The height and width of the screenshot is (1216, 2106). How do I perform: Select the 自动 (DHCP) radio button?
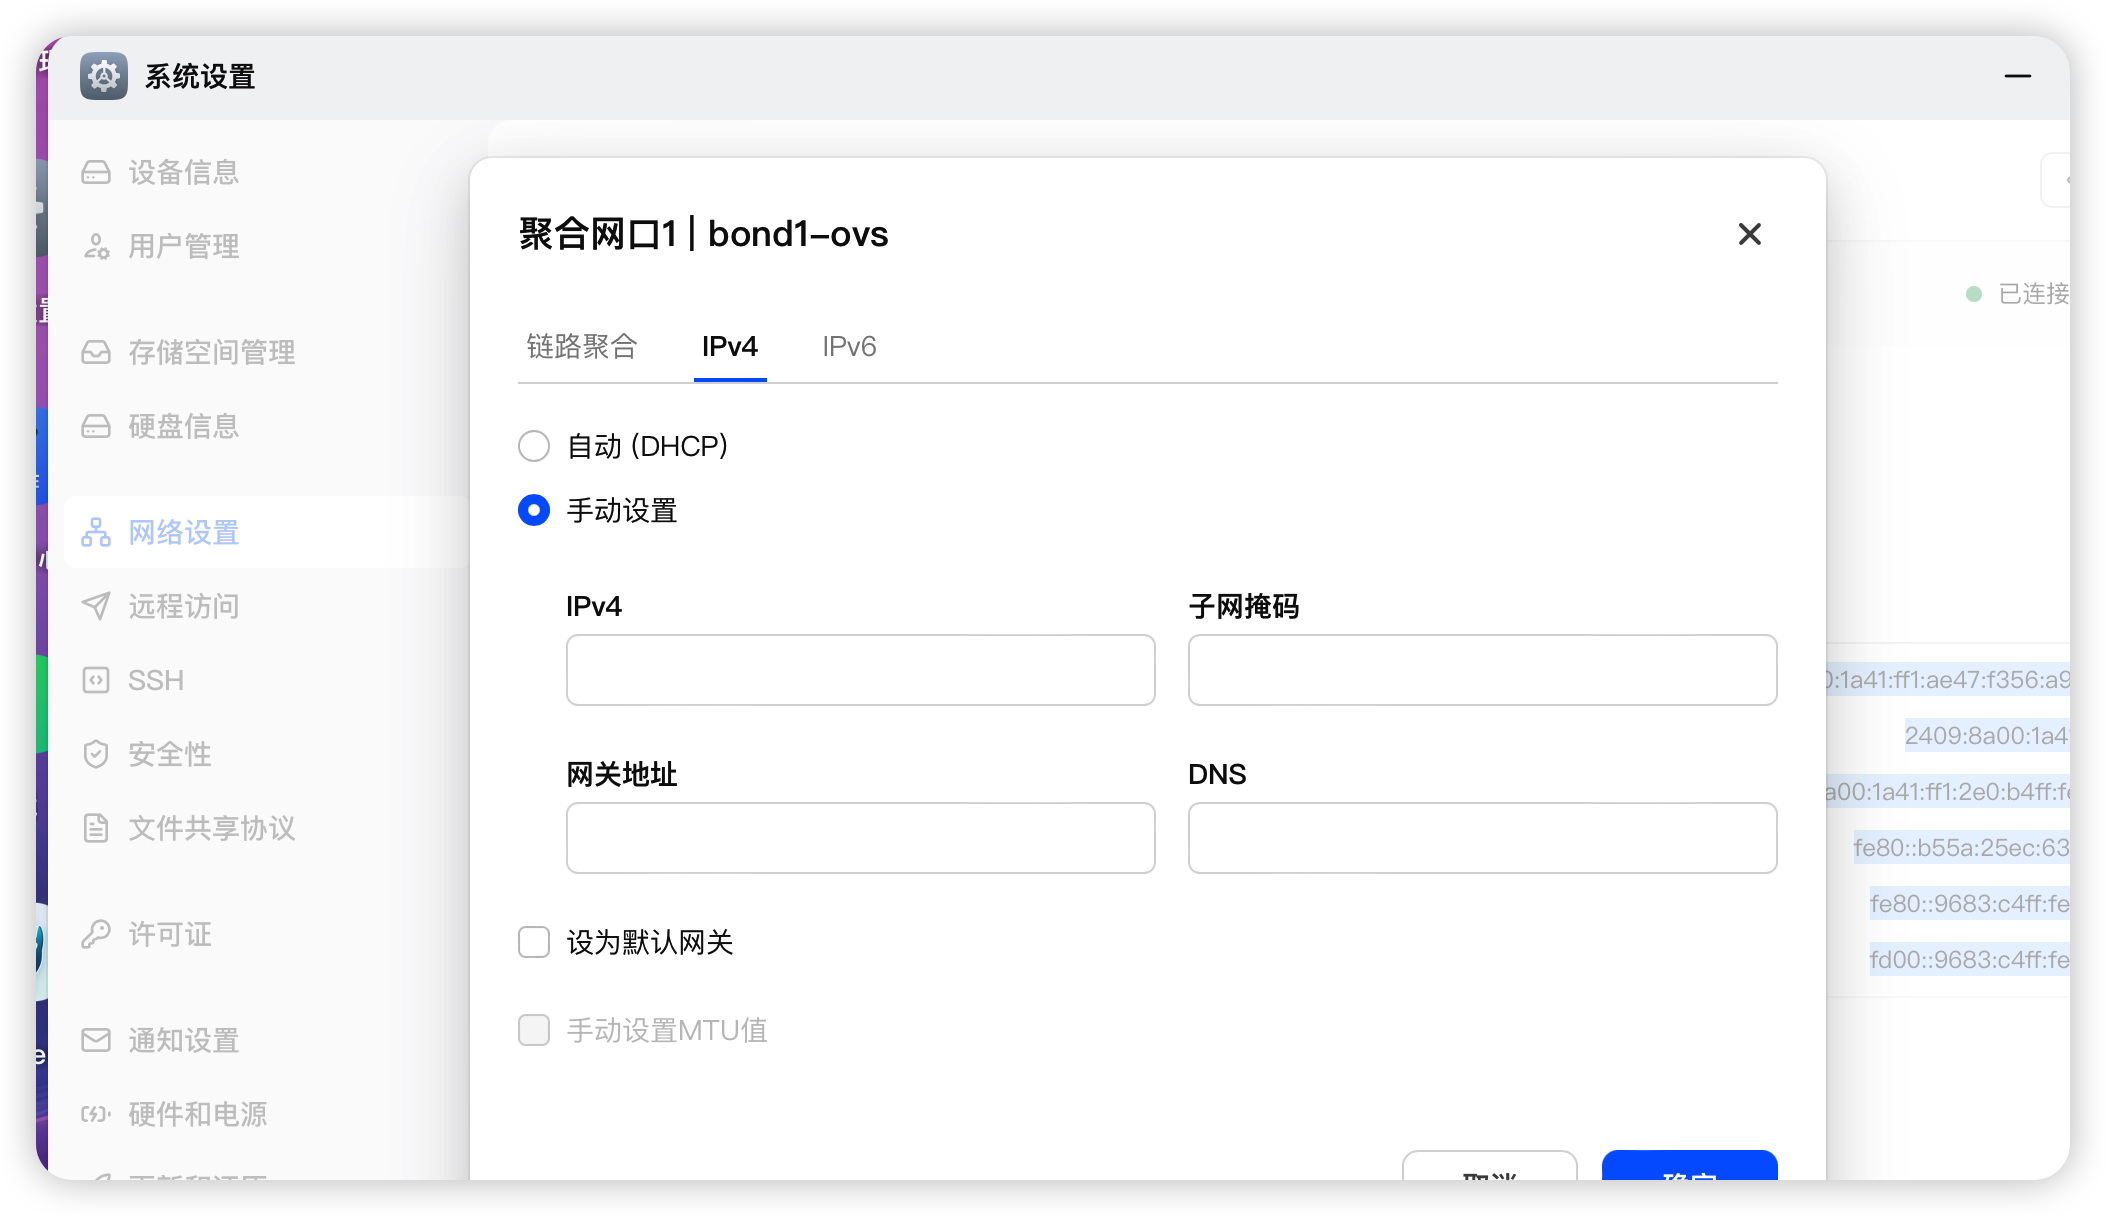pyautogui.click(x=534, y=446)
